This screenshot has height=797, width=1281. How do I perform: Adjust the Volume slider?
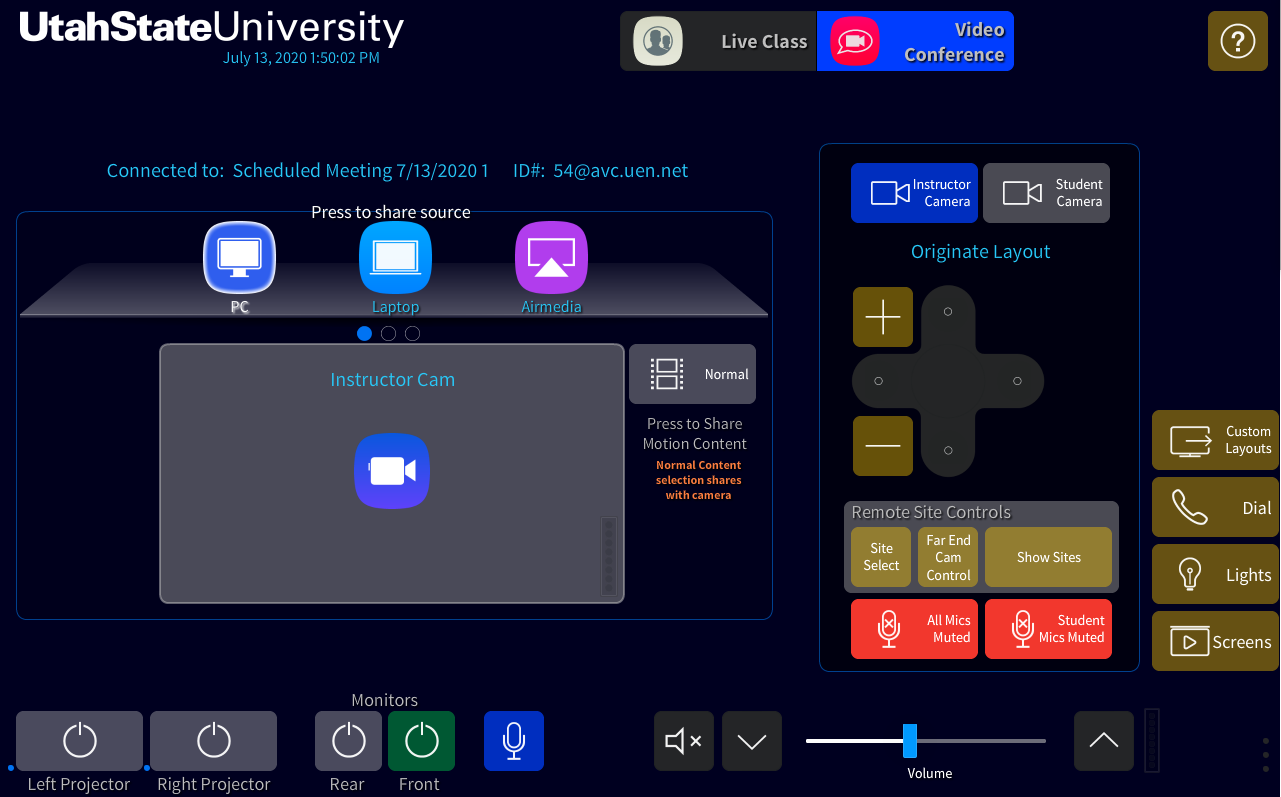(910, 741)
